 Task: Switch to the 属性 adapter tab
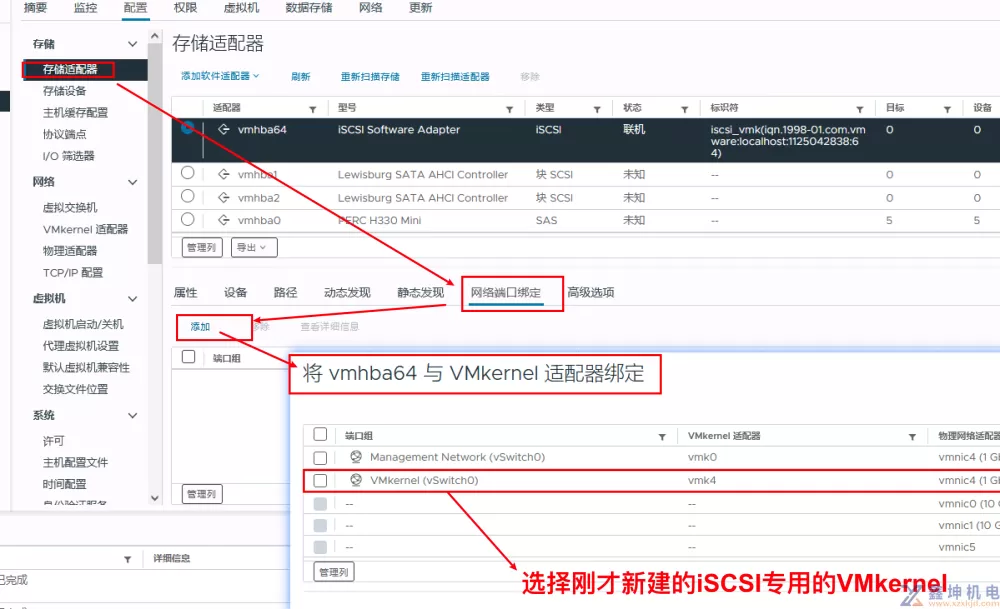point(186,292)
